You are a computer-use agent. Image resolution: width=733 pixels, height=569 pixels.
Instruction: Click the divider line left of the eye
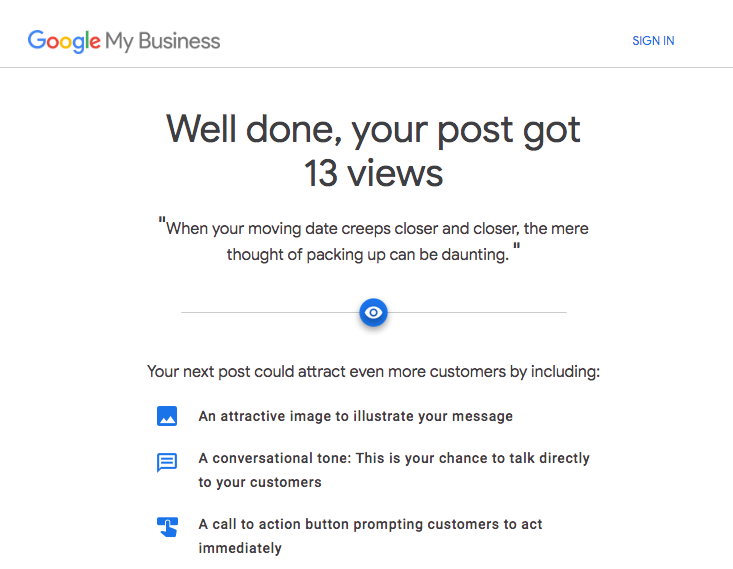pyautogui.click(x=270, y=313)
